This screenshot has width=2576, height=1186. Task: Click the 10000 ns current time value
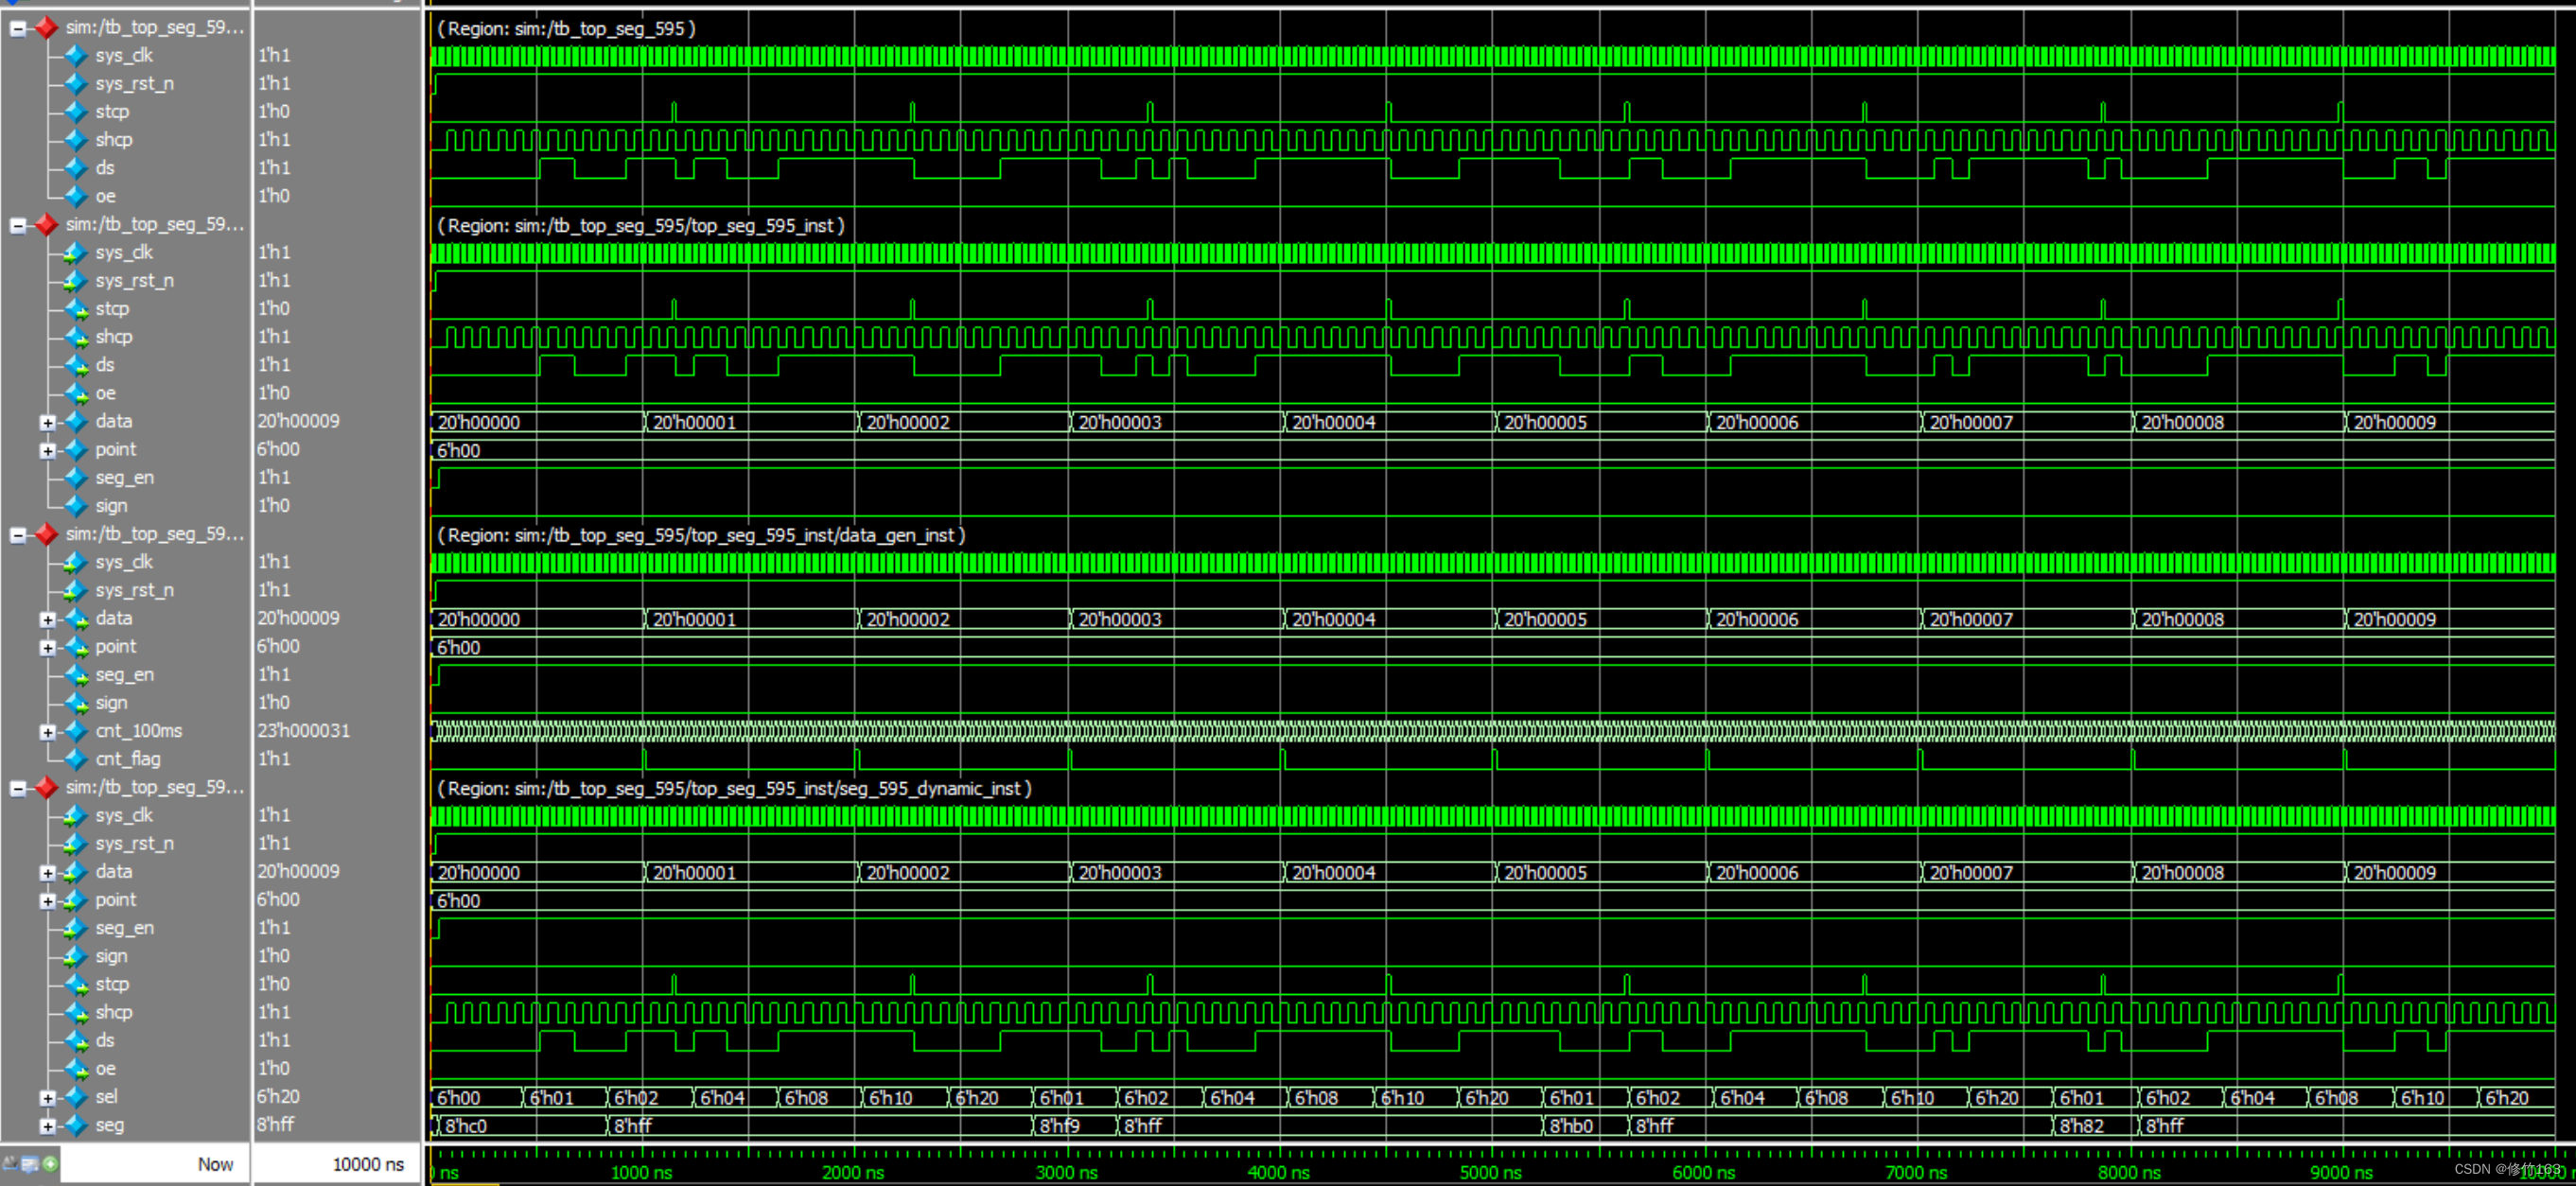(367, 1164)
